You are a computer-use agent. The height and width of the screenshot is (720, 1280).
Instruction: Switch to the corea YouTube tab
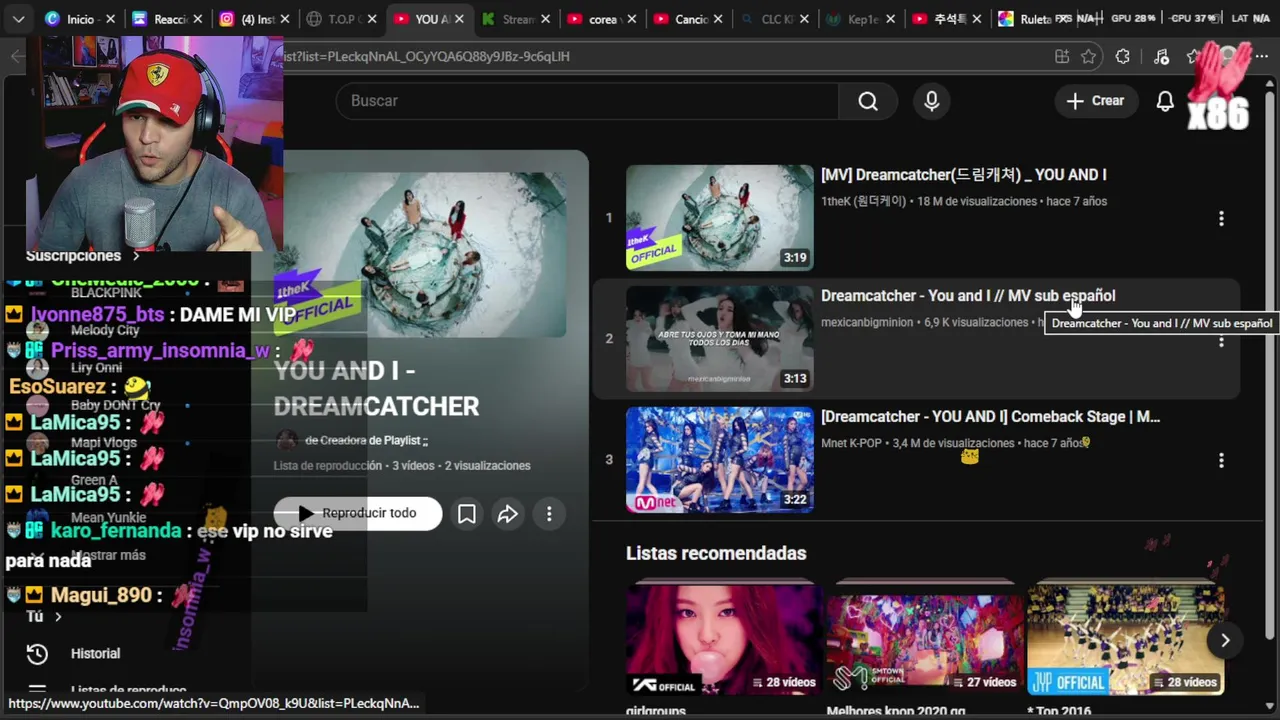click(x=603, y=19)
